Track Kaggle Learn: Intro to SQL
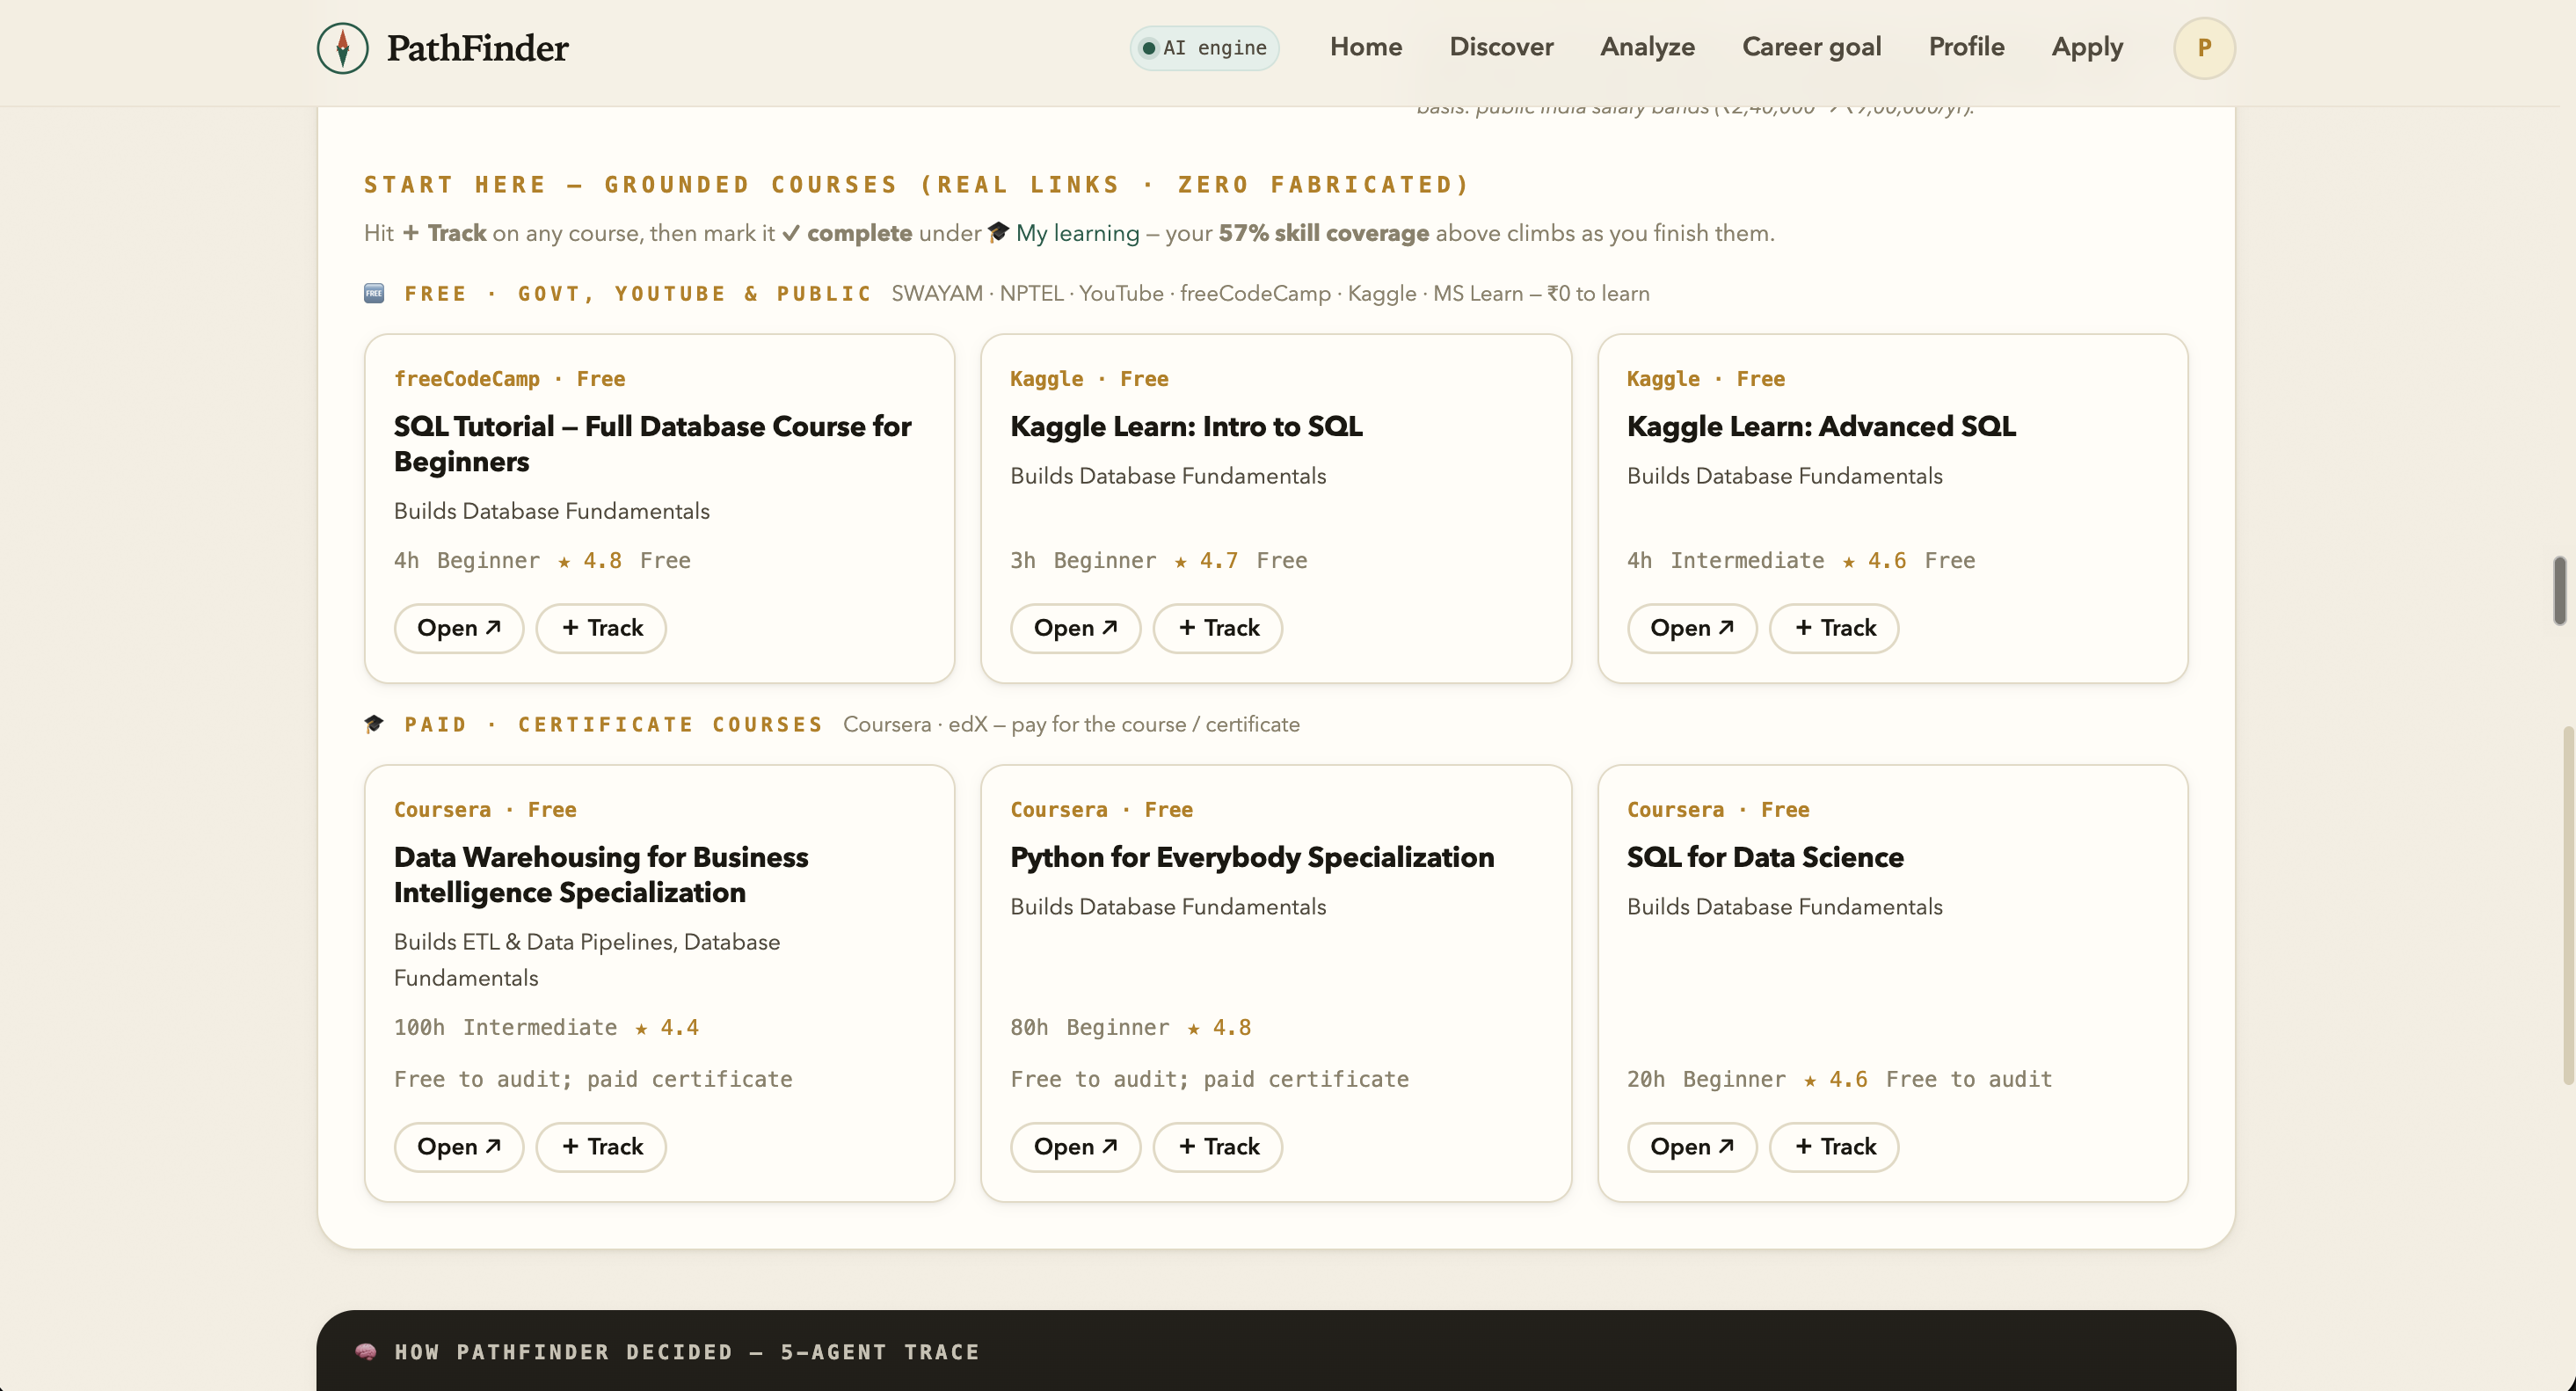2576x1391 pixels. tap(1218, 628)
